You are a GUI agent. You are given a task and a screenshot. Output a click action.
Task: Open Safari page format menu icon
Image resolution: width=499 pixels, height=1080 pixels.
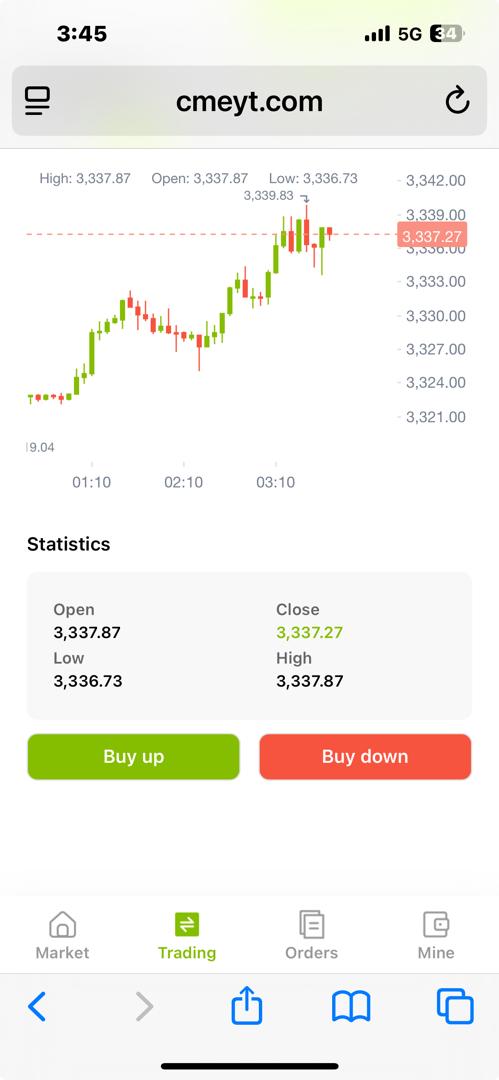tap(38, 101)
